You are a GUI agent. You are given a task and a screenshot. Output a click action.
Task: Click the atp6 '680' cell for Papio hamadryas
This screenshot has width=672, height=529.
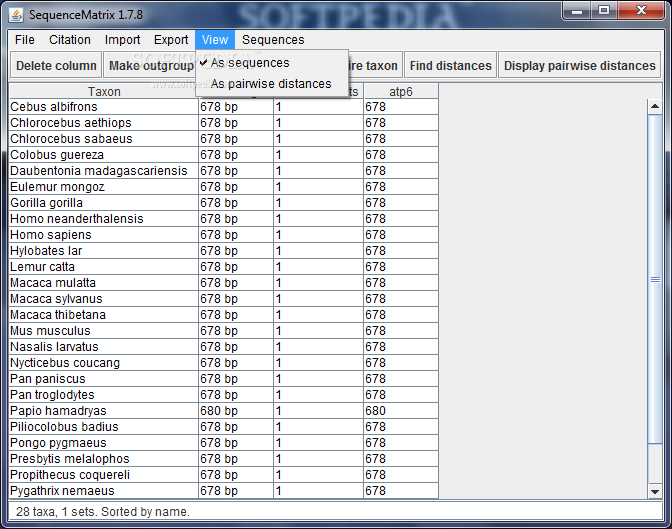pos(401,411)
